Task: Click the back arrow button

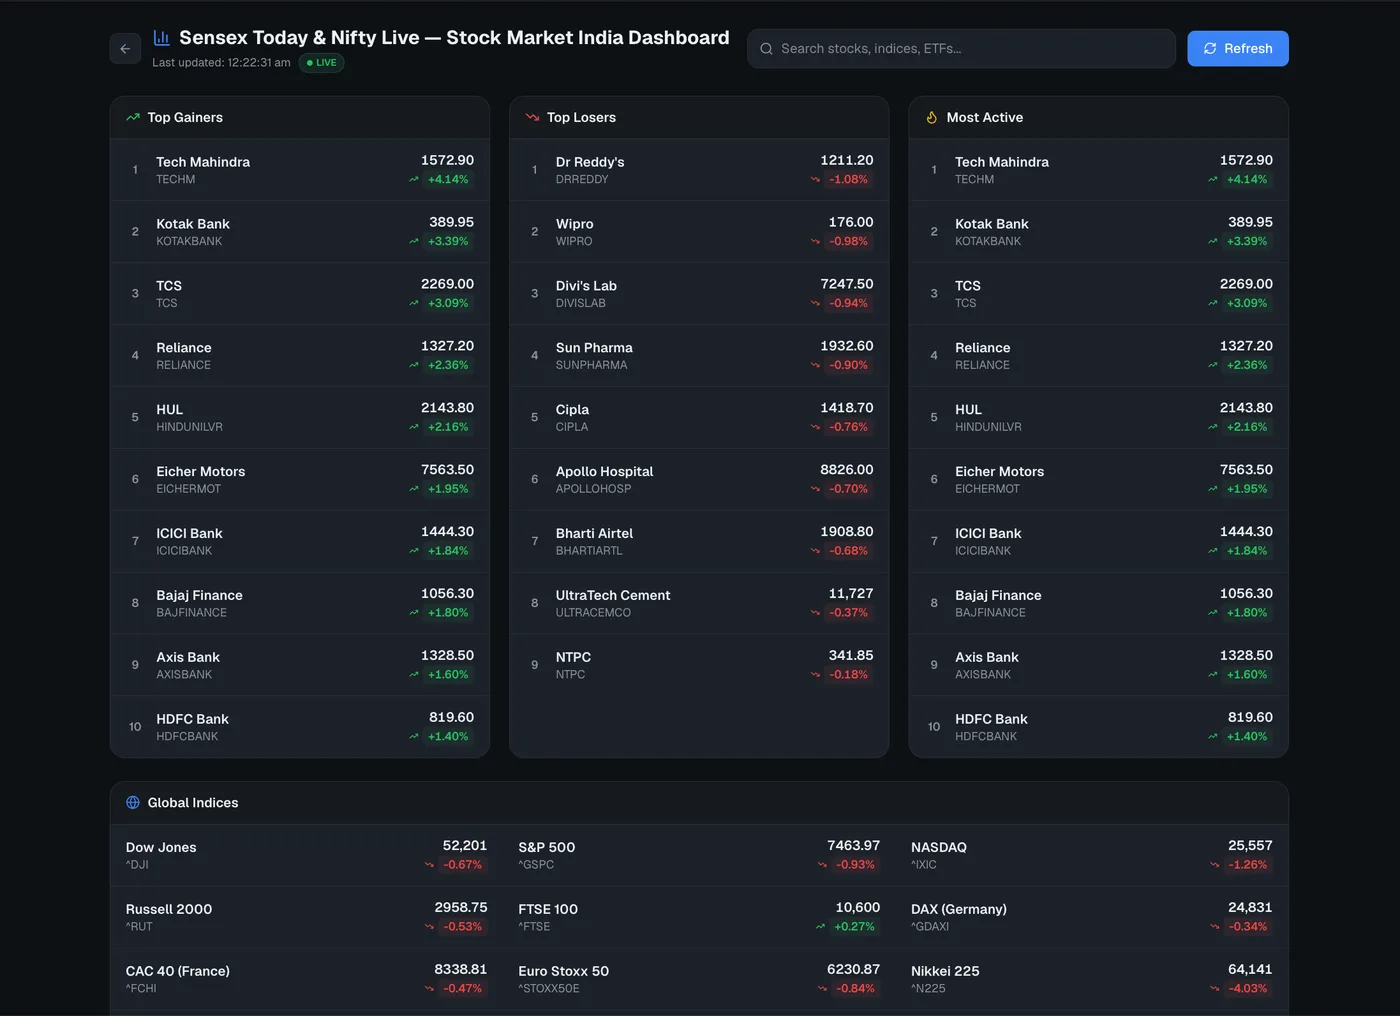Action: (125, 48)
